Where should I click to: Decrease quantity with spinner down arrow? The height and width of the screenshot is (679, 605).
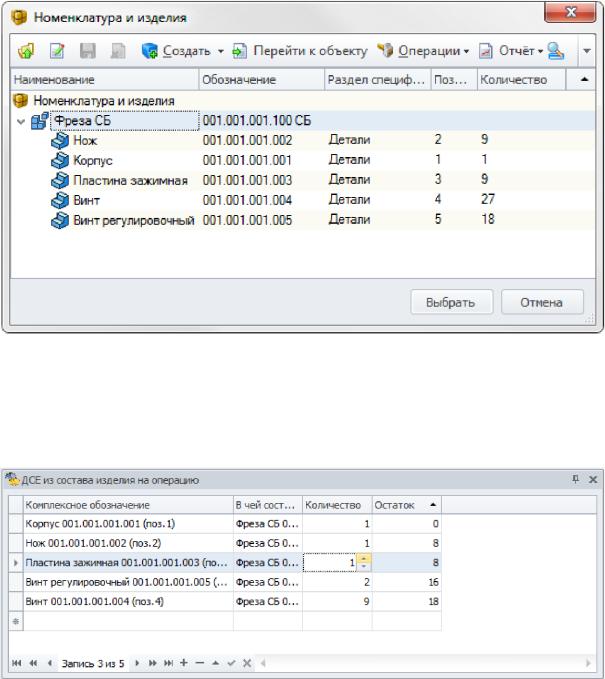tap(364, 567)
